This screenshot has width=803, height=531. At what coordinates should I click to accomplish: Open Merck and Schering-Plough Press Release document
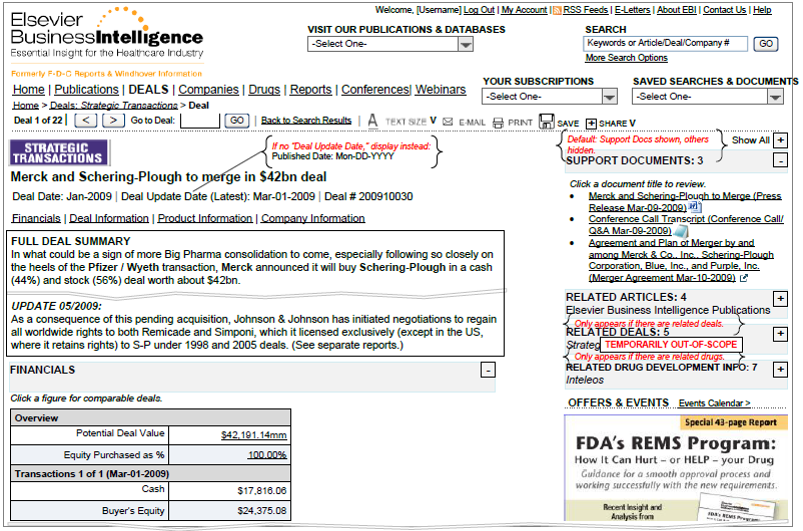[685, 201]
